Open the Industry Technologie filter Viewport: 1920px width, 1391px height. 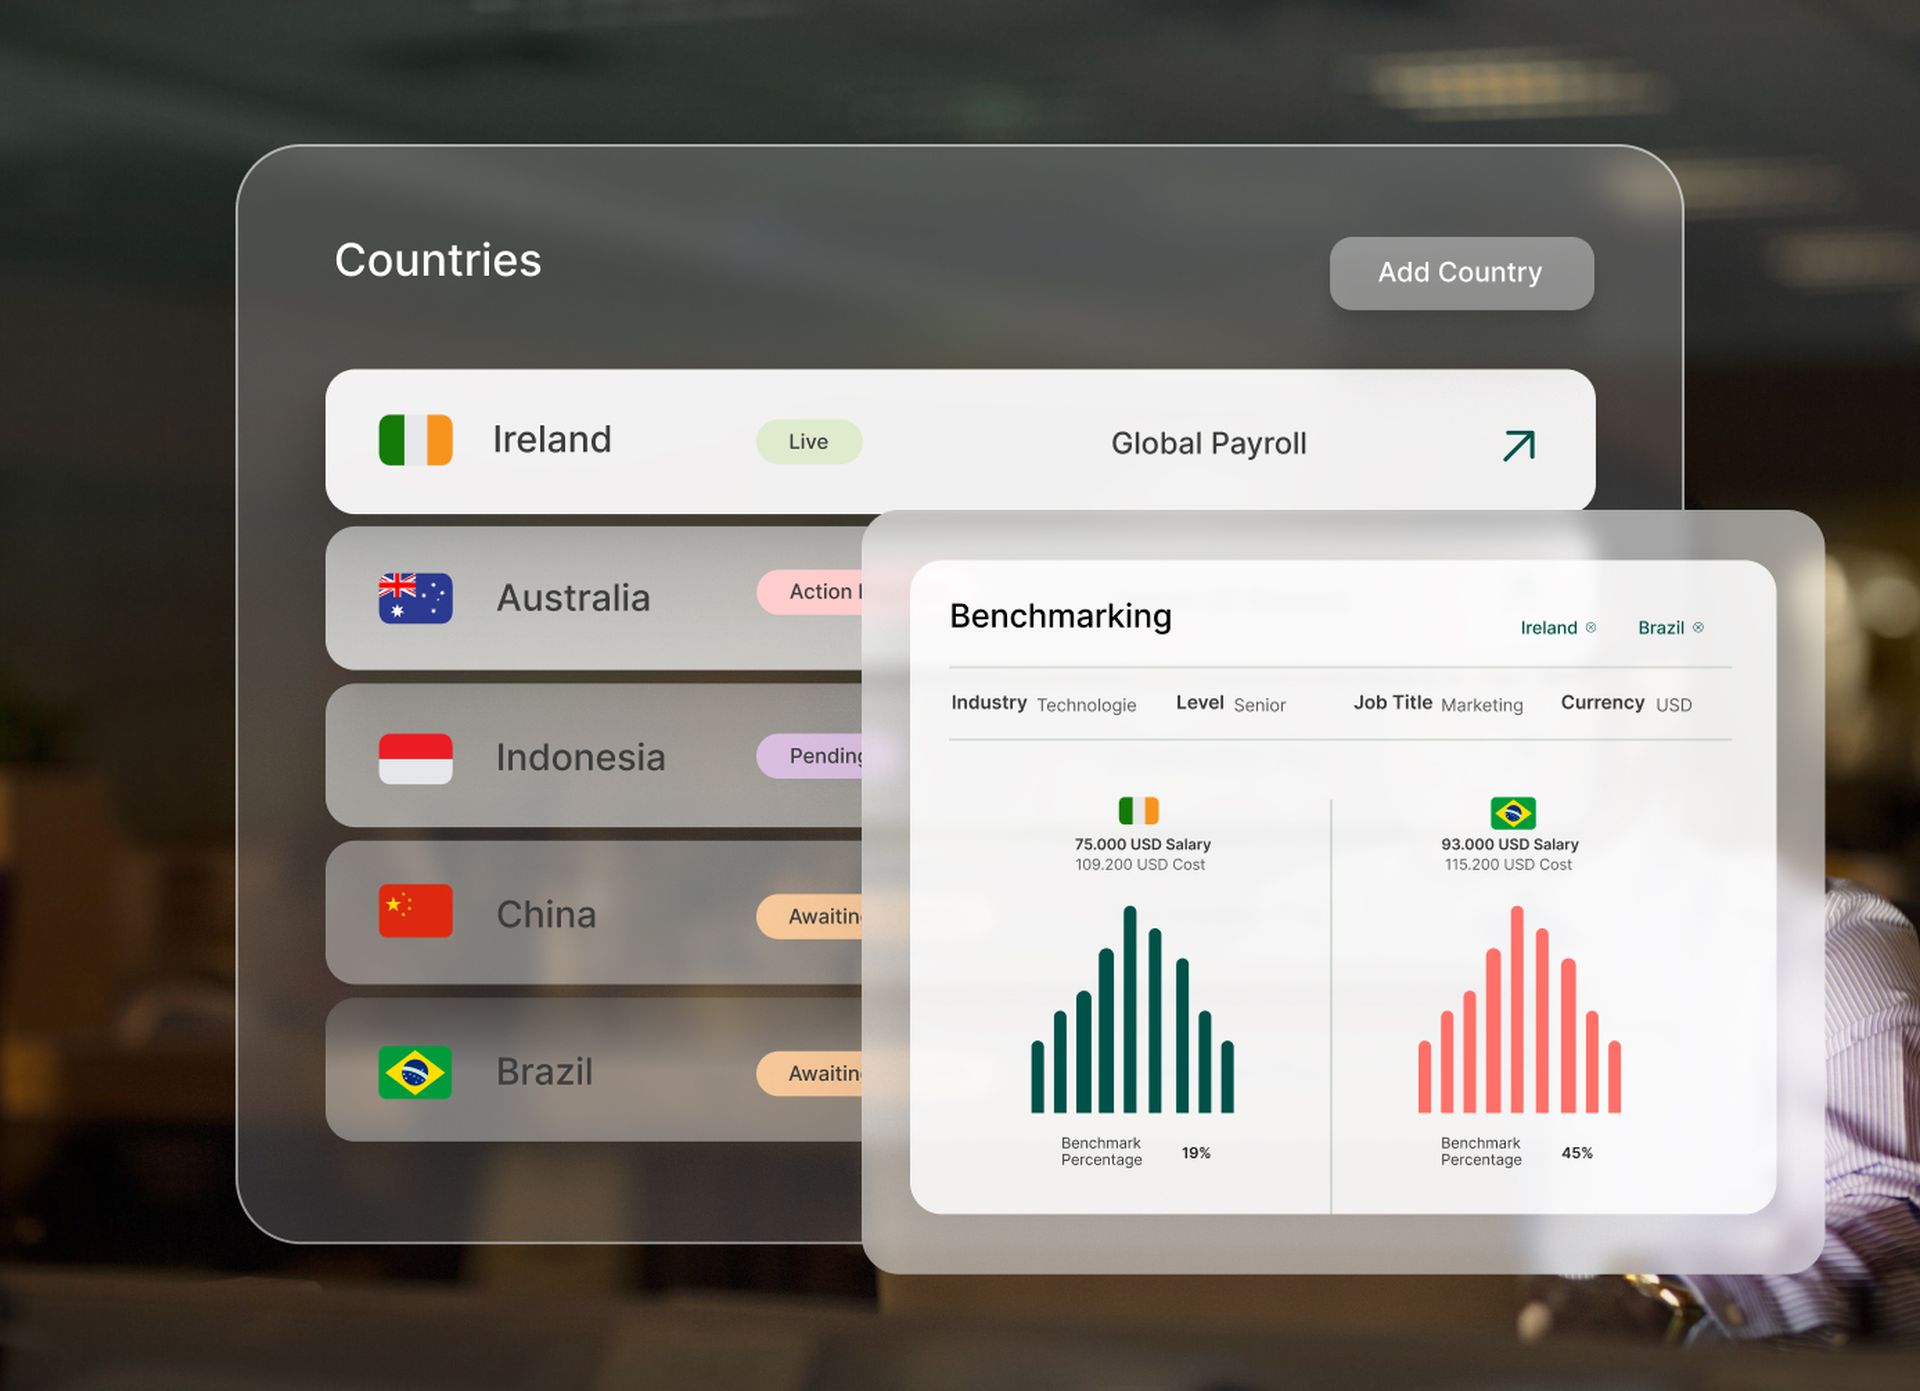point(1086,705)
